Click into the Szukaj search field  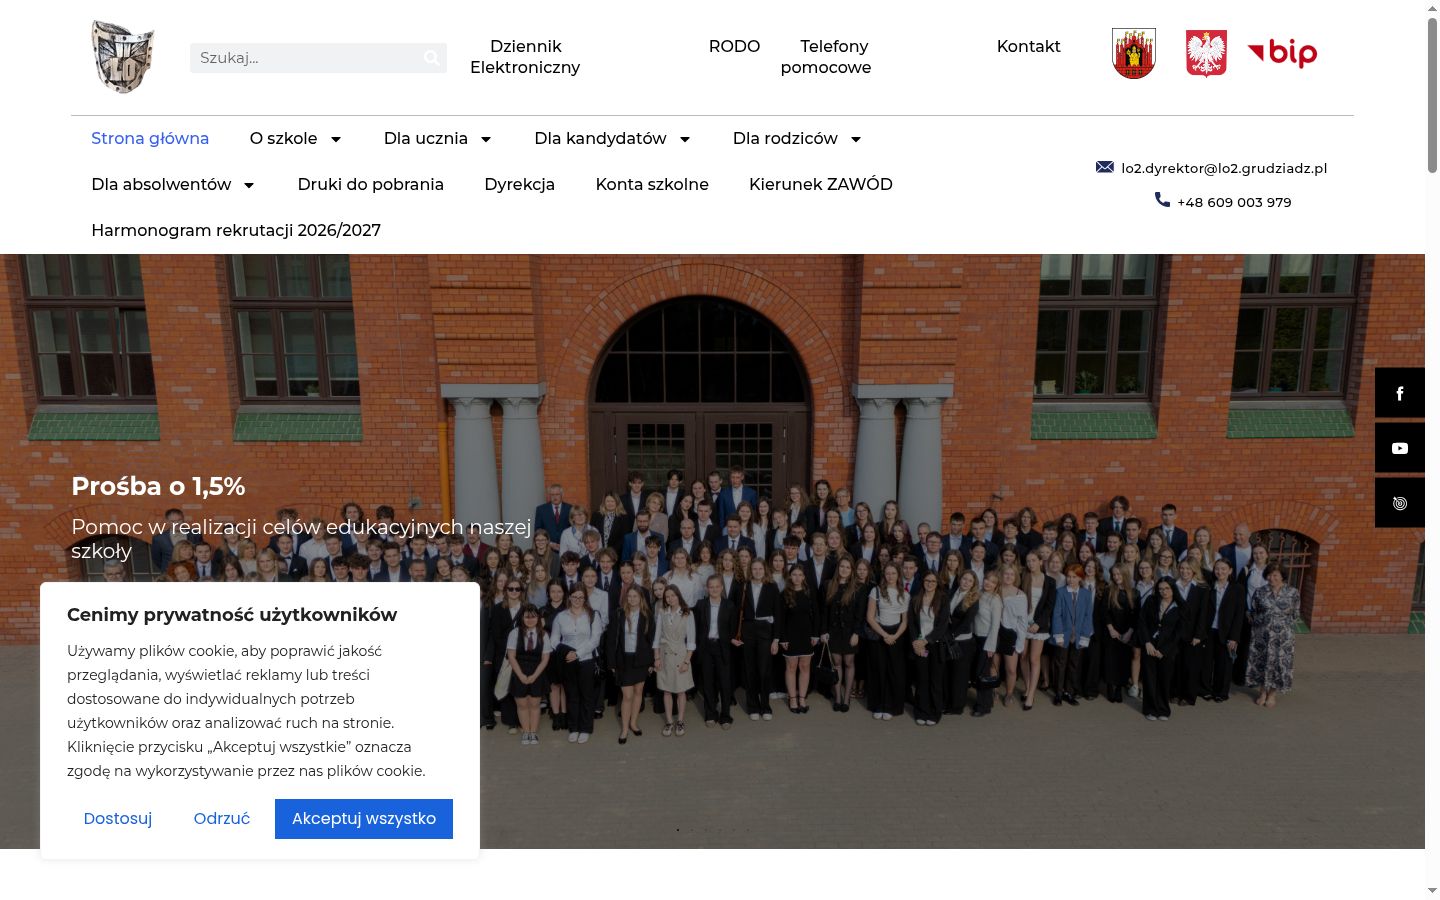click(306, 58)
